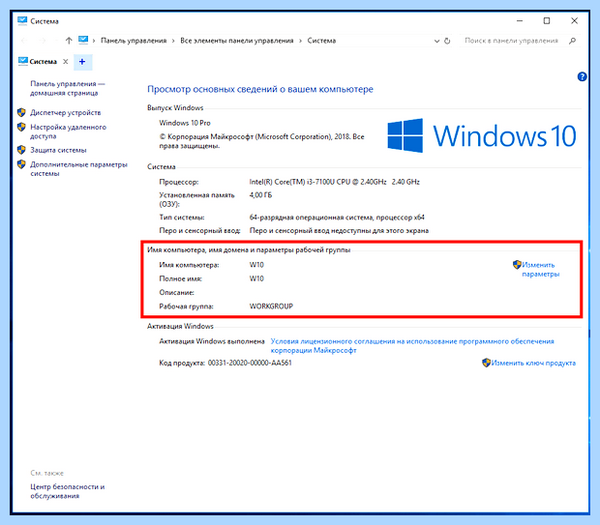Viewport: 600px width, 525px height.
Task: Add a new tab with plus button
Action: 82,62
